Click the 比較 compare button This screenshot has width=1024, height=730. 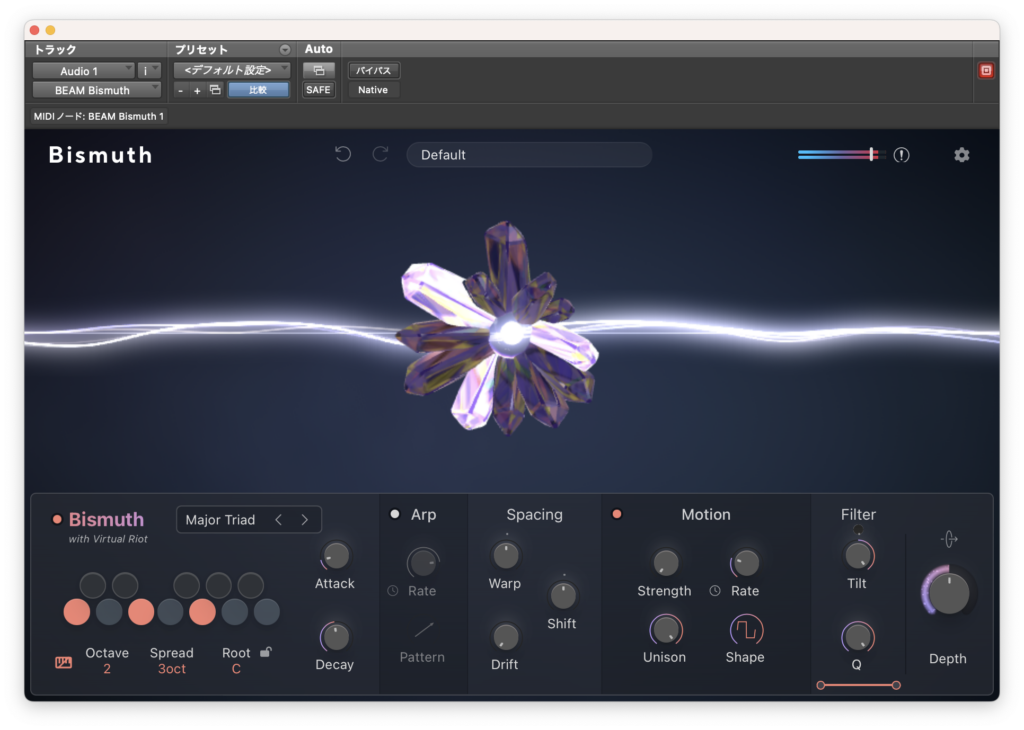coord(258,89)
